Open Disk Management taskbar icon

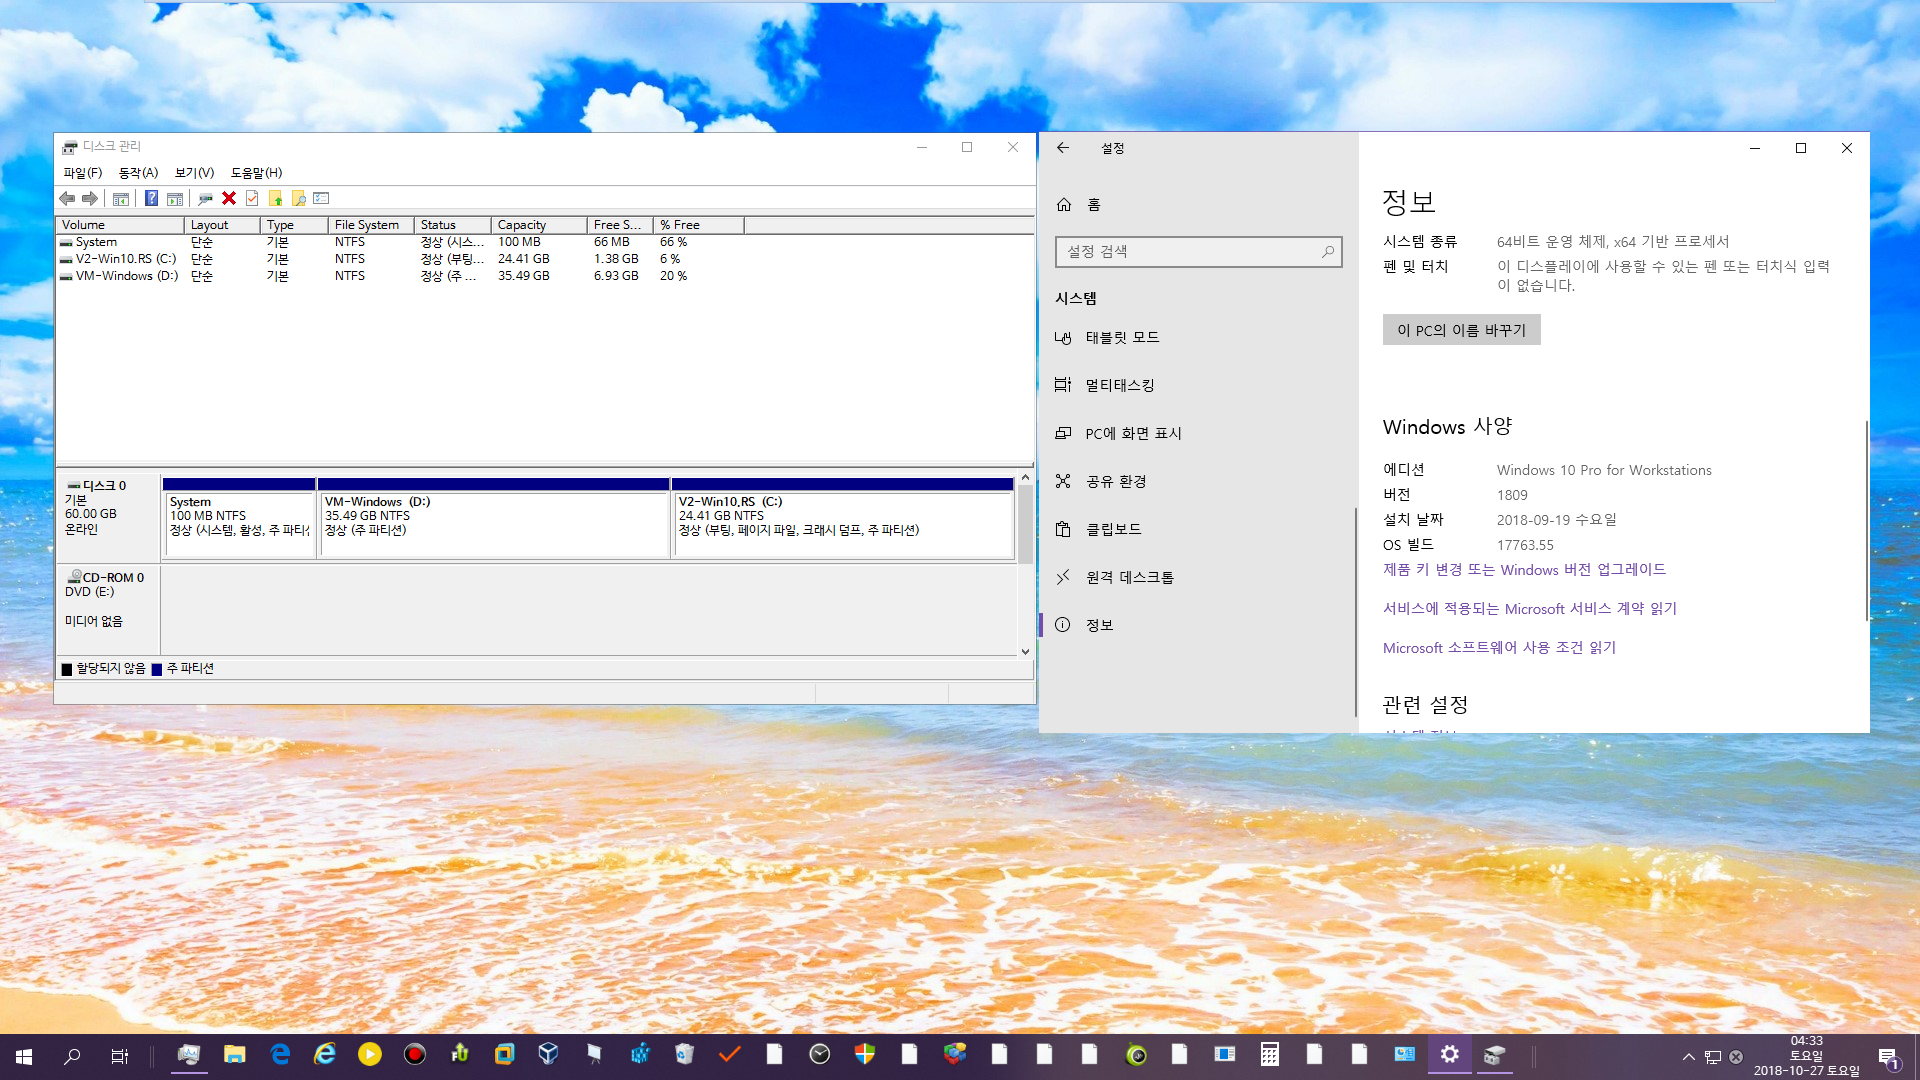coord(1495,1054)
